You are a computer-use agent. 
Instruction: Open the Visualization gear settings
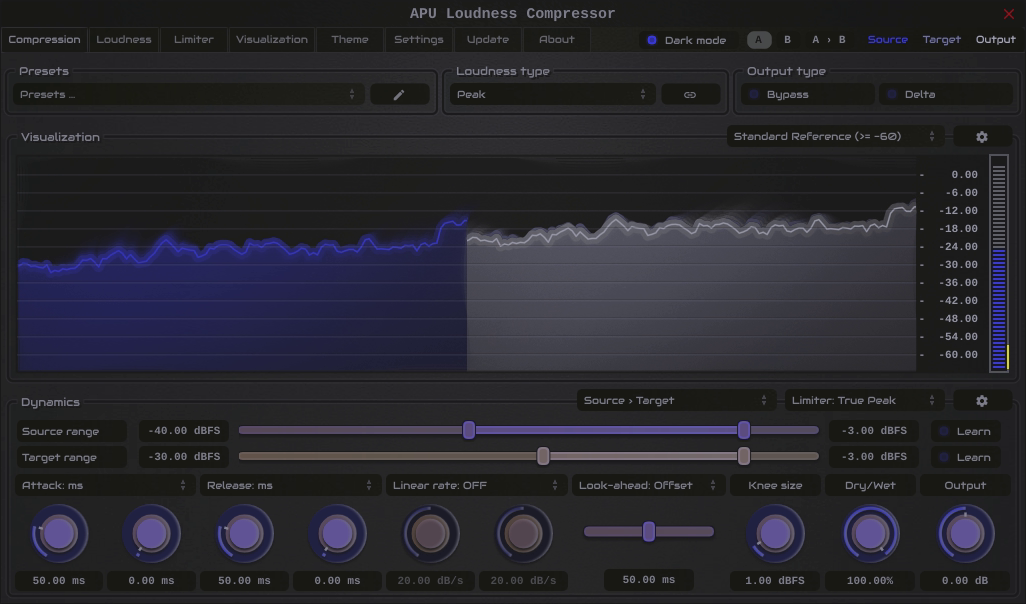(982, 137)
